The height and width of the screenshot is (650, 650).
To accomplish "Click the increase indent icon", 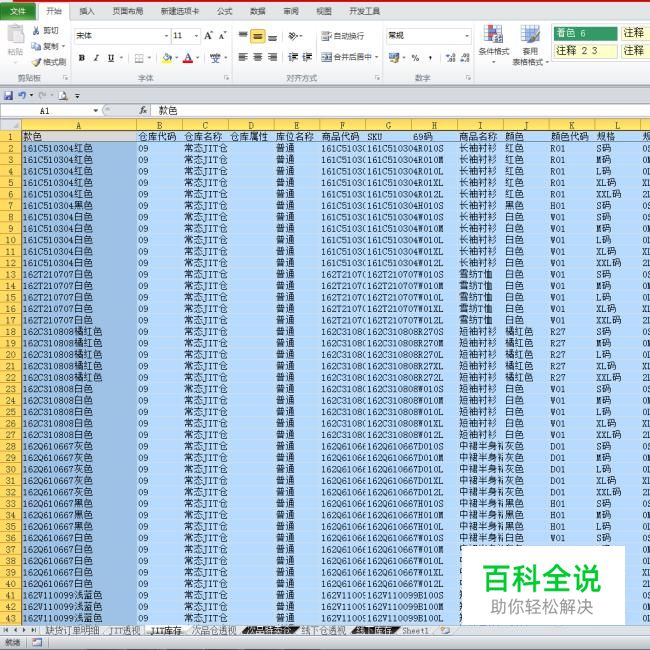I will click(307, 57).
